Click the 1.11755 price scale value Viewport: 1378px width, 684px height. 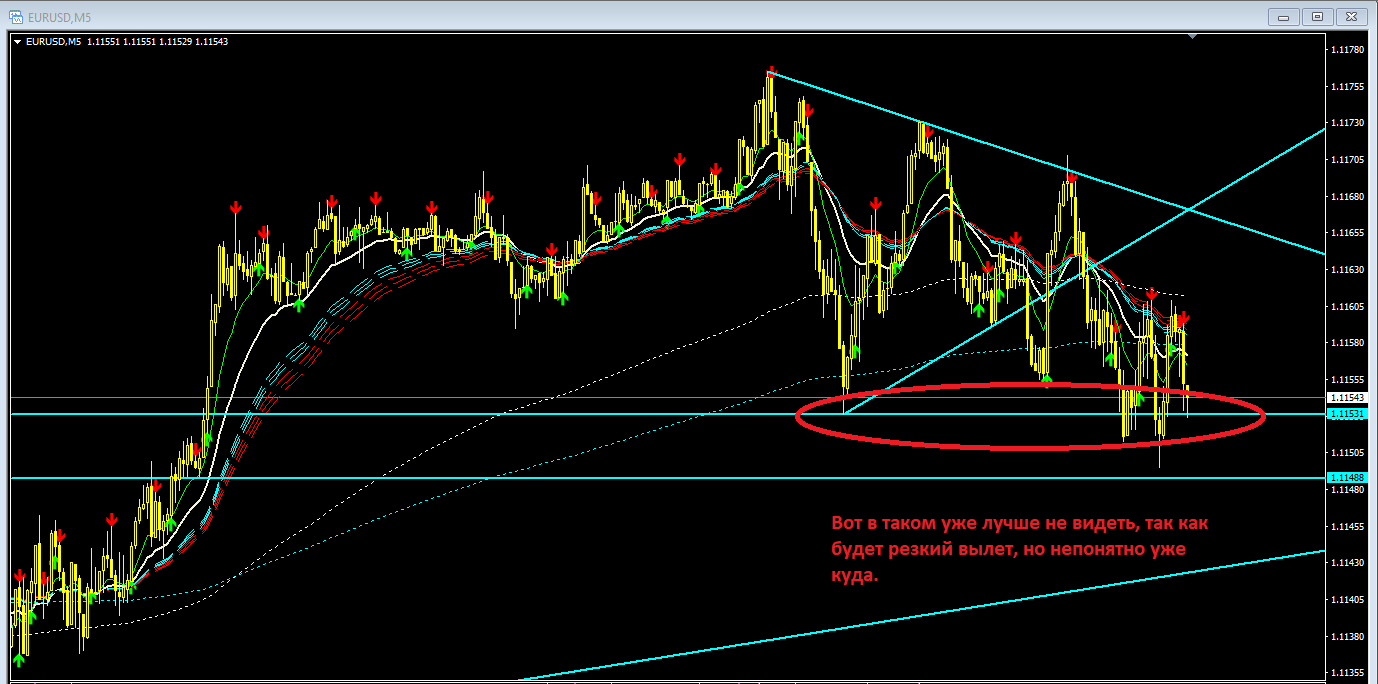click(x=1348, y=86)
